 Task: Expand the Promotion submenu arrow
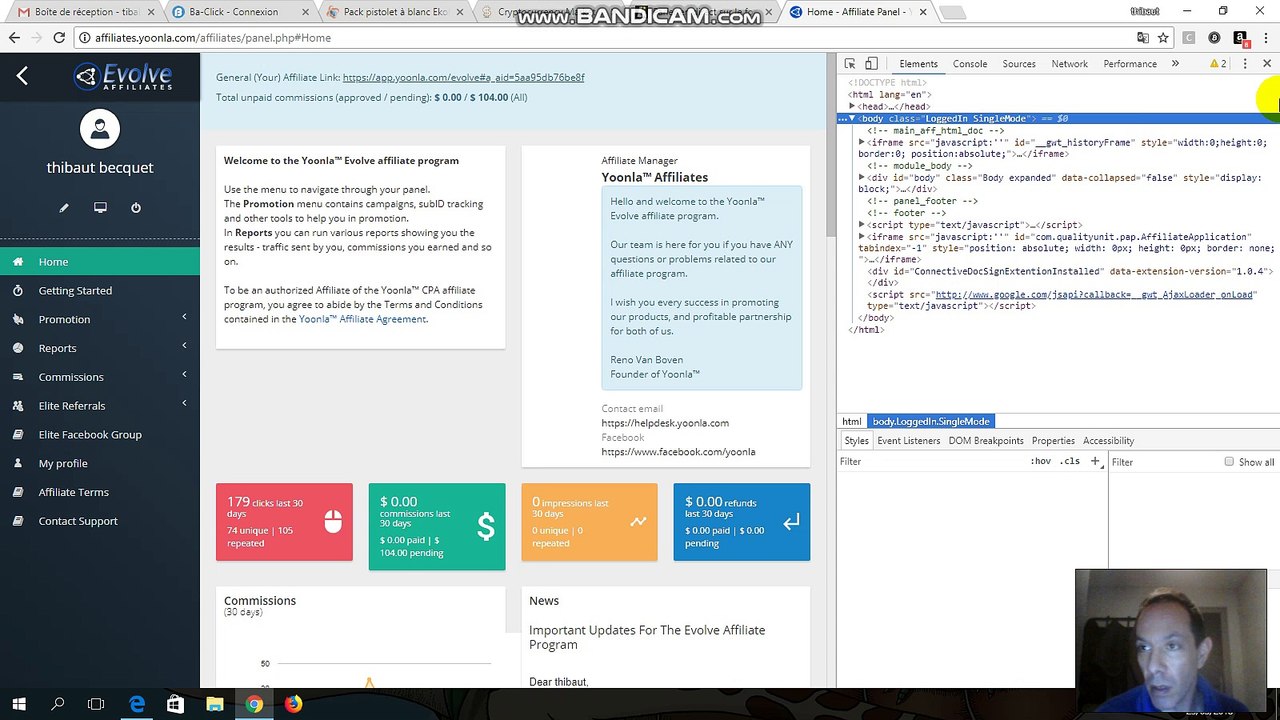(x=184, y=318)
